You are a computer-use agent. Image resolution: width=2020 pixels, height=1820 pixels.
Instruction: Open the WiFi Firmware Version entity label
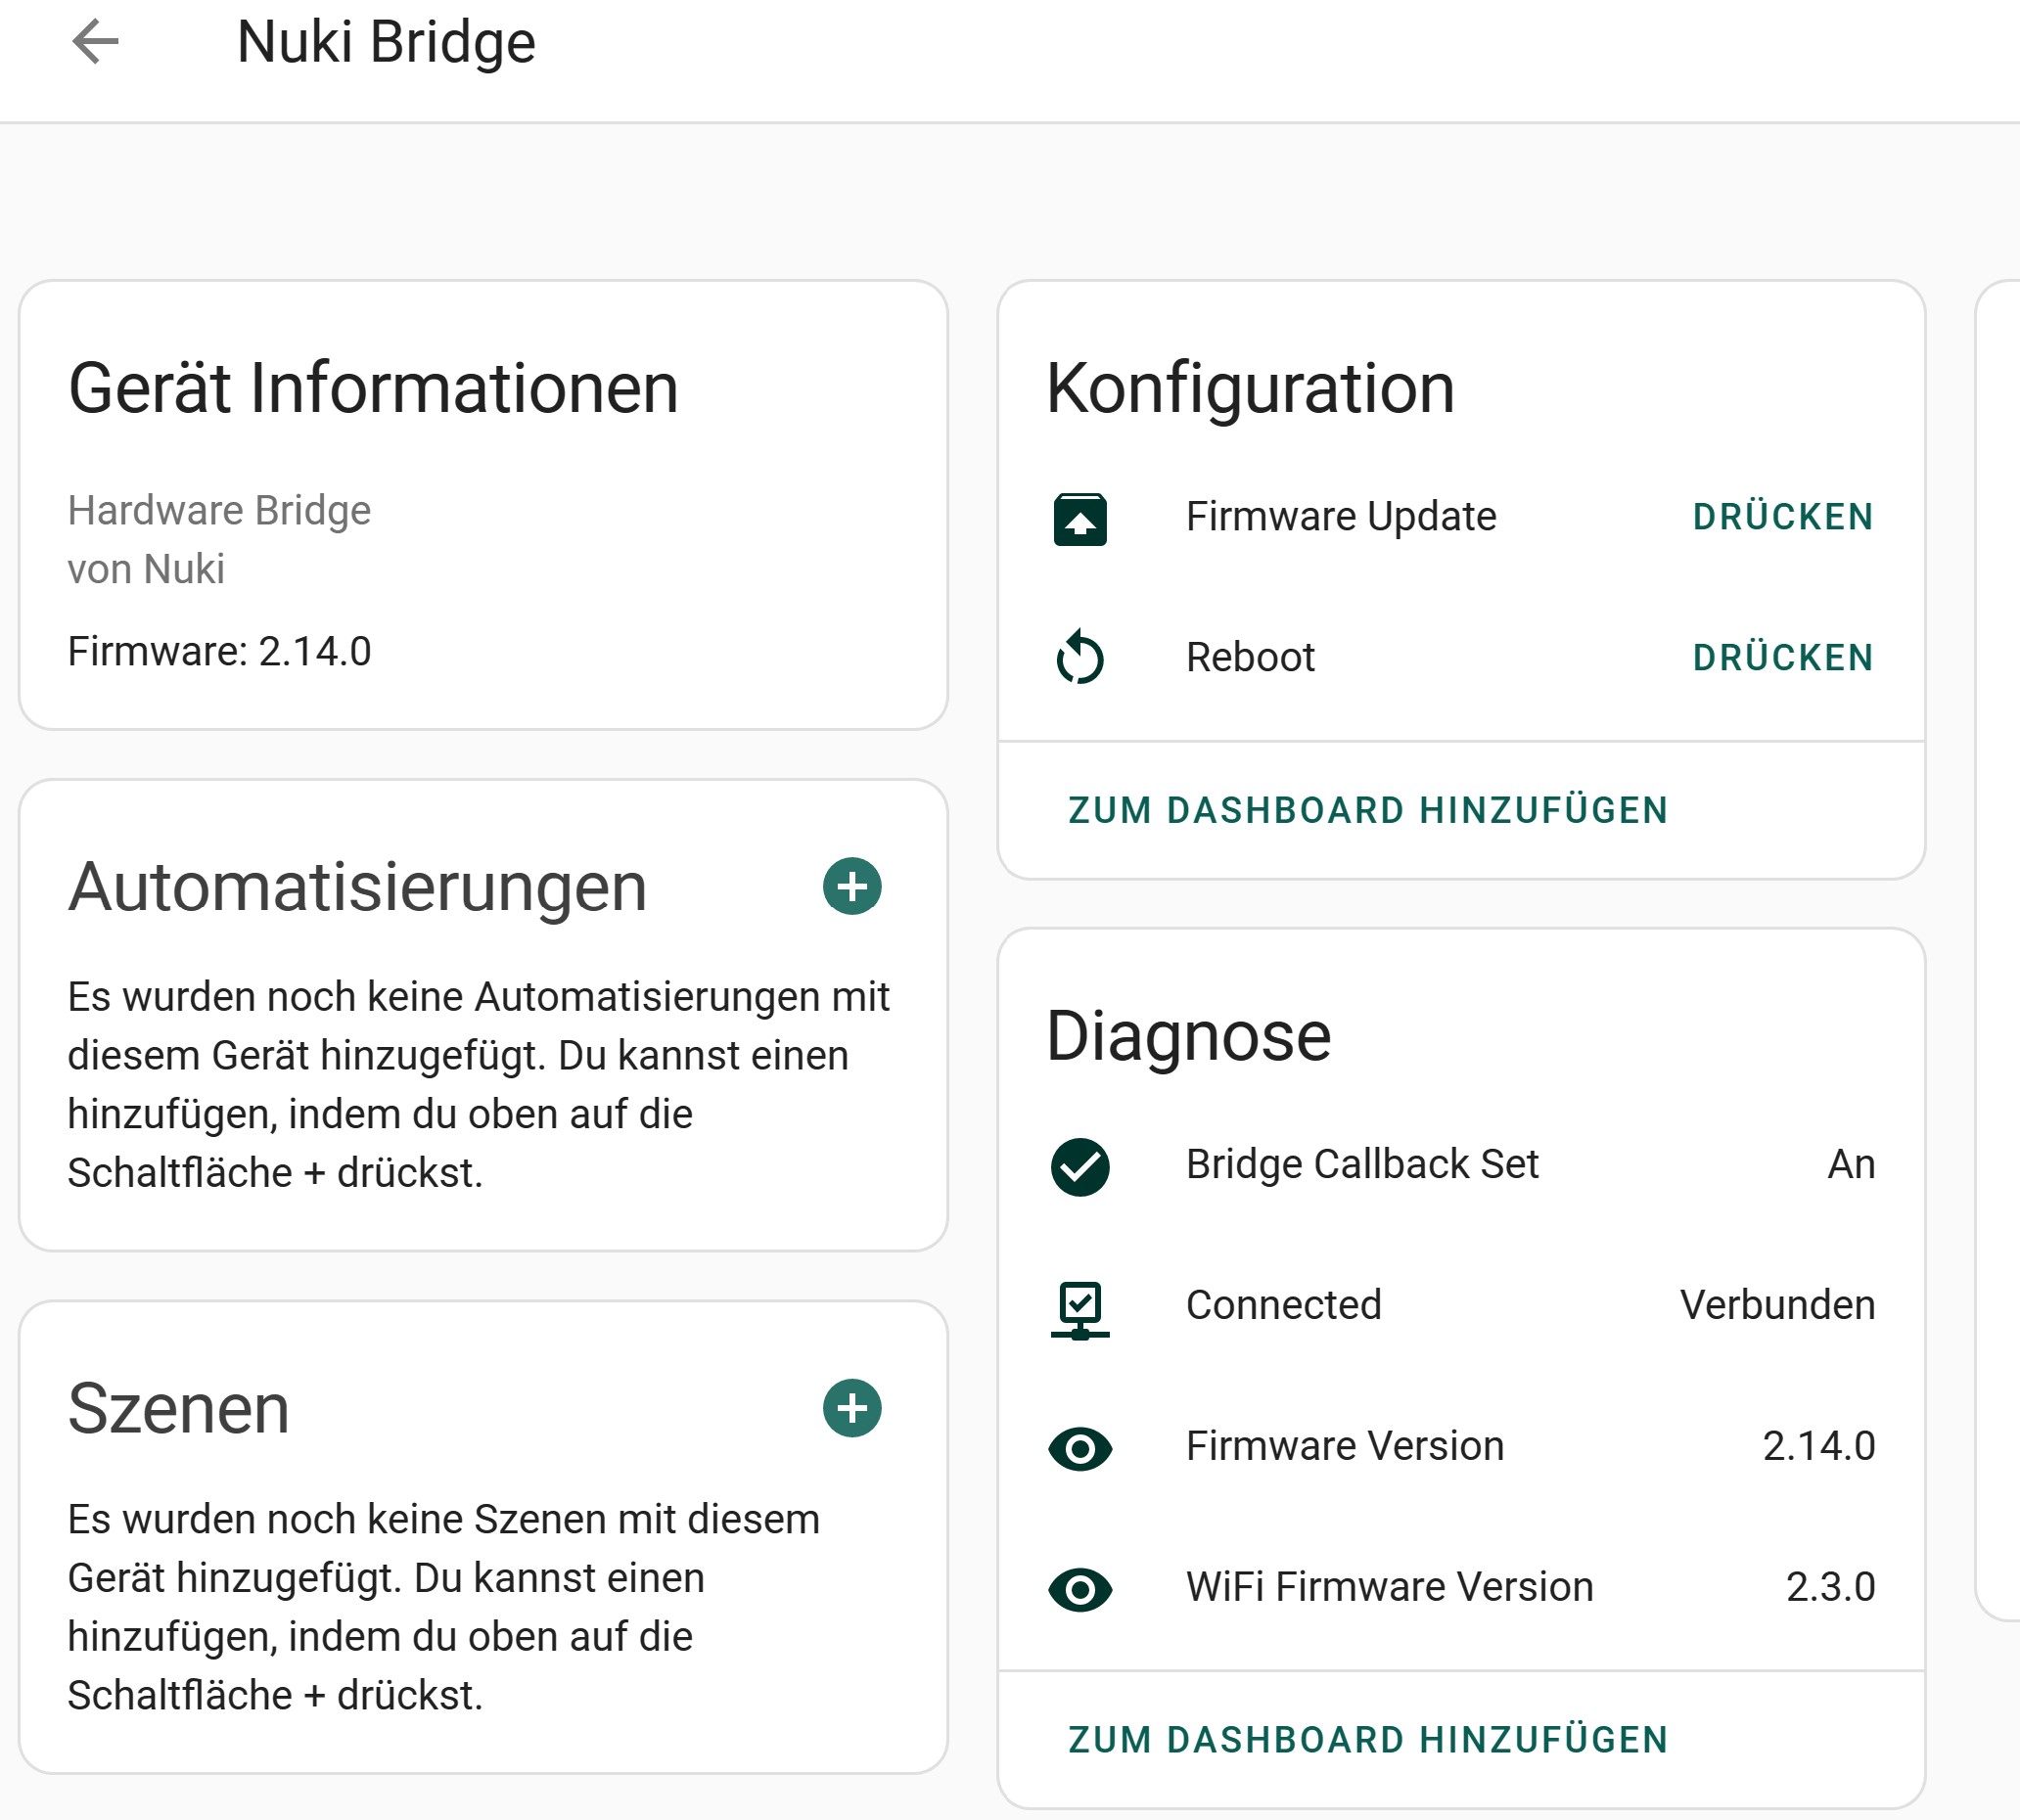(x=1389, y=1587)
